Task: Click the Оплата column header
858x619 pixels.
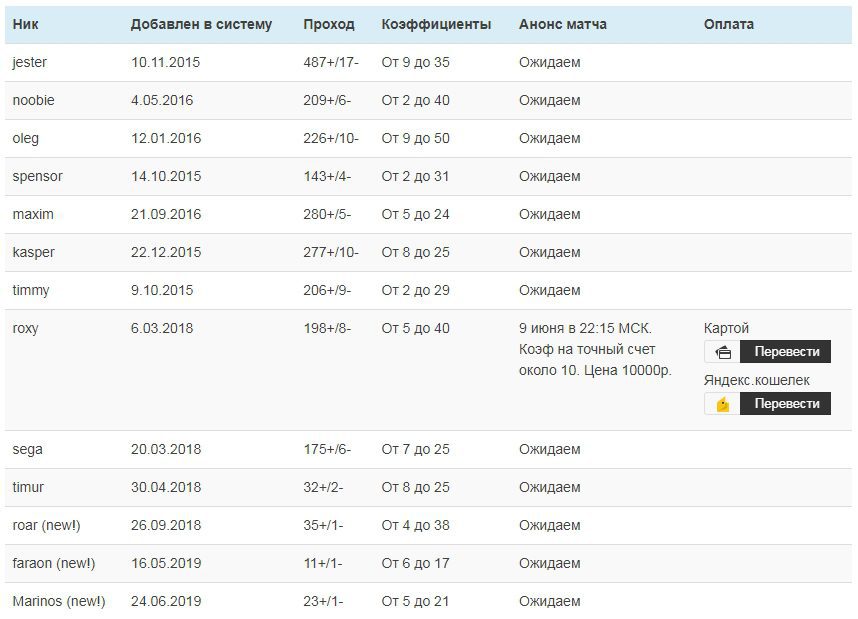Action: (x=729, y=24)
